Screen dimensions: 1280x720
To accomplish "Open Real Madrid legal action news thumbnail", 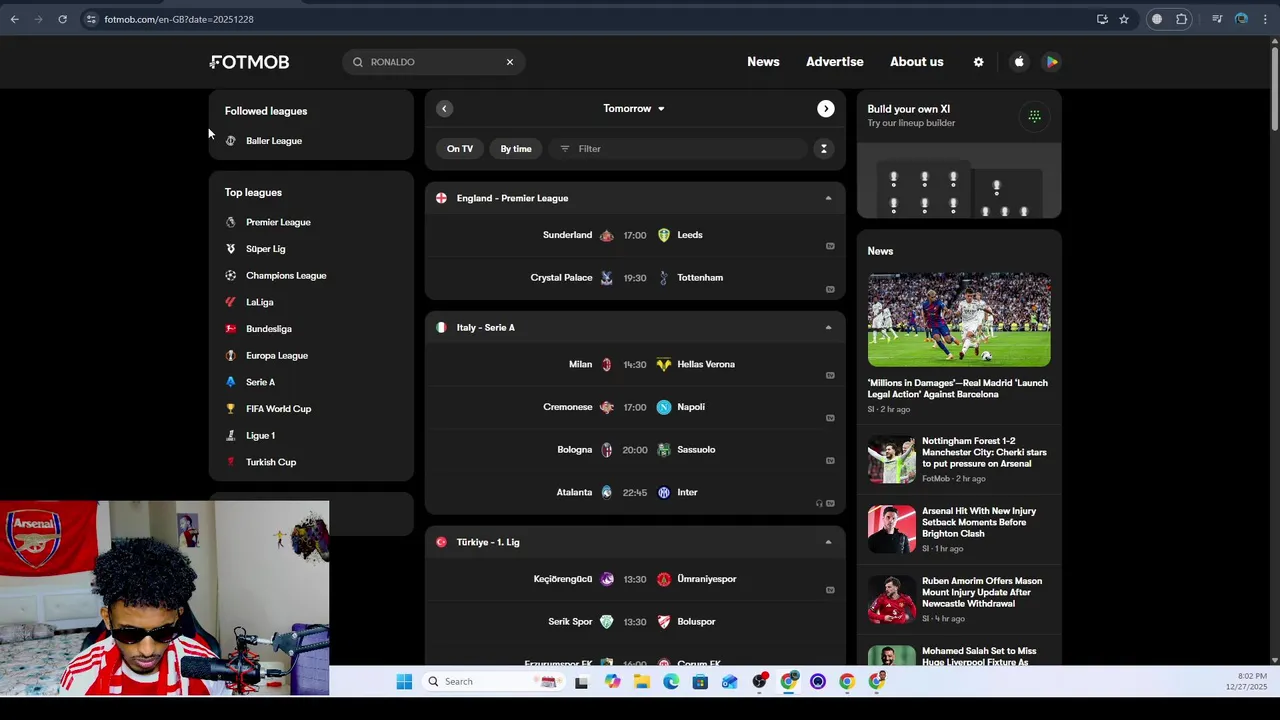I will click(959, 320).
